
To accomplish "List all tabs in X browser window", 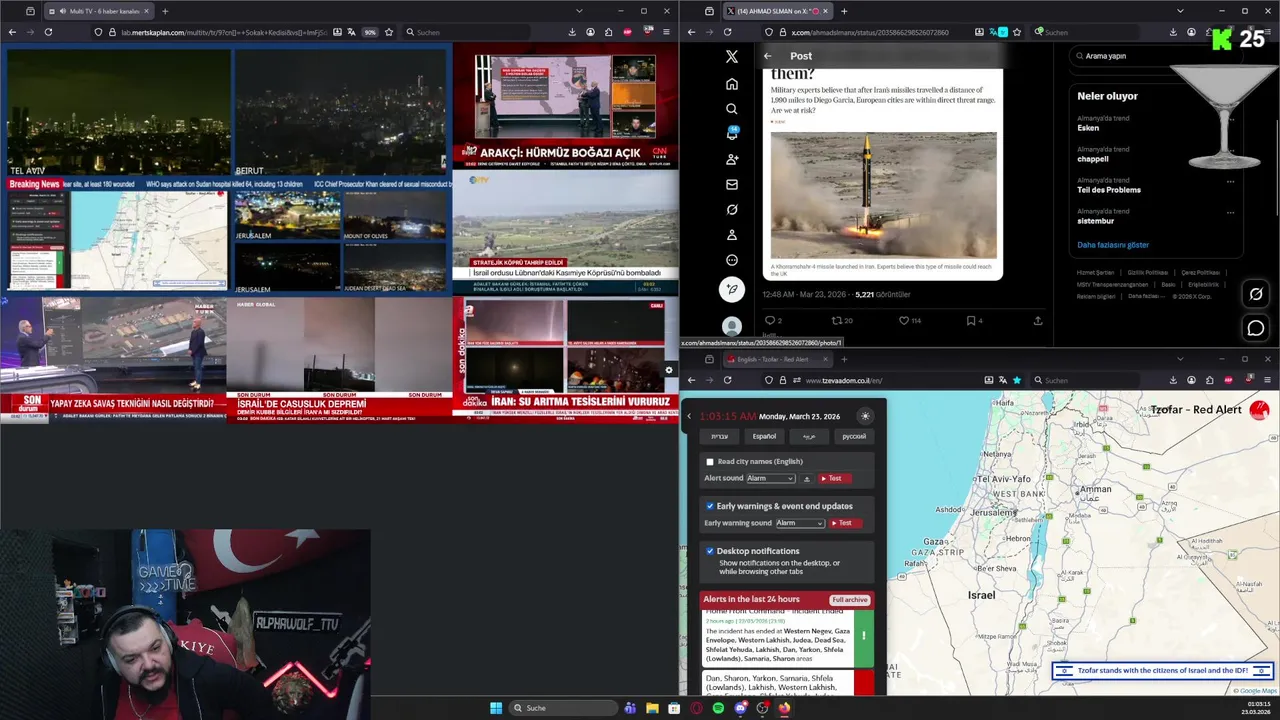I will click(1180, 11).
